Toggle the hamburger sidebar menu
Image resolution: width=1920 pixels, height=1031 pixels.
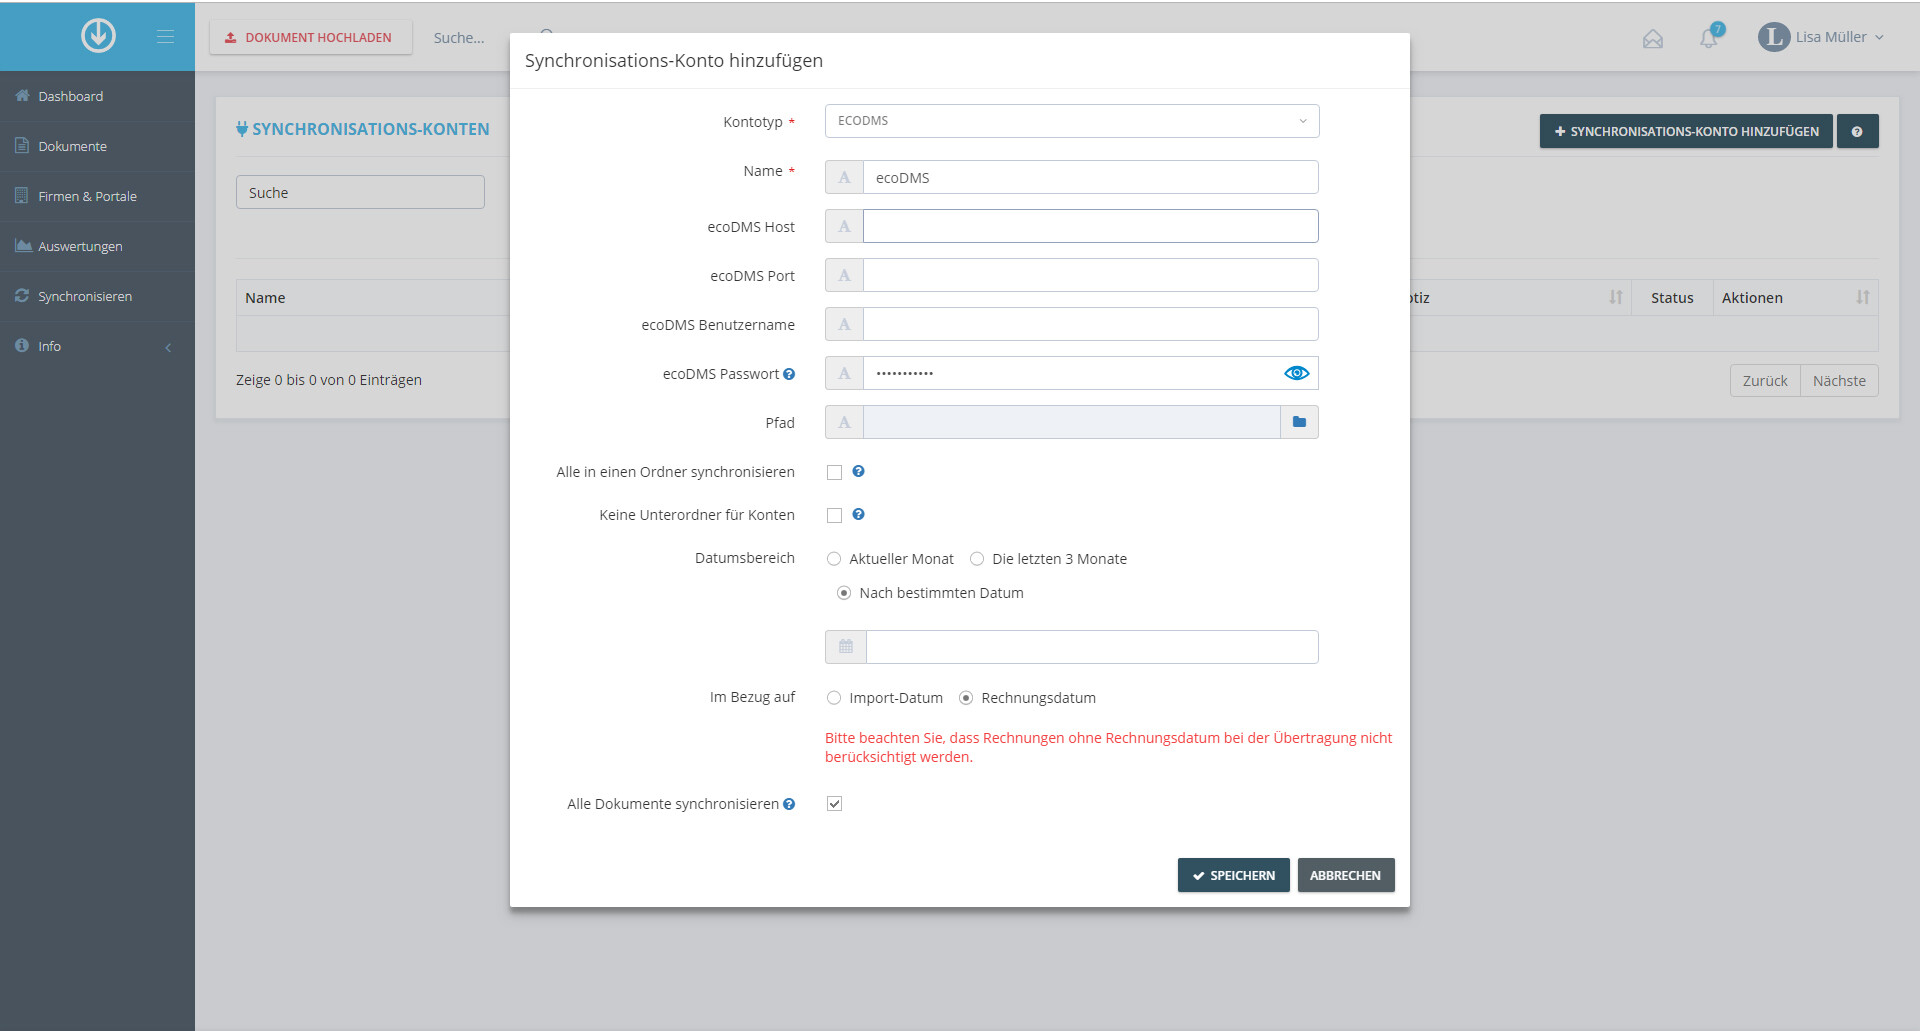[x=165, y=37]
